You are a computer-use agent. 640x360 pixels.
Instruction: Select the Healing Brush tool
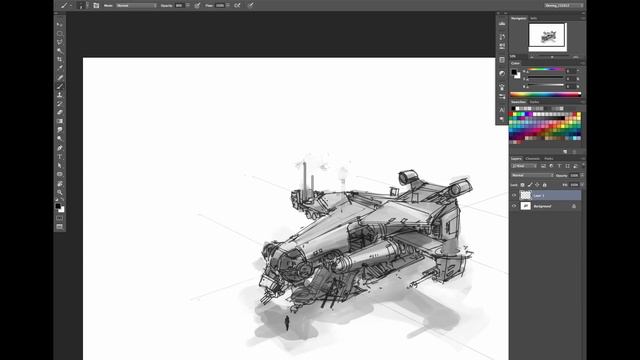coord(60,77)
